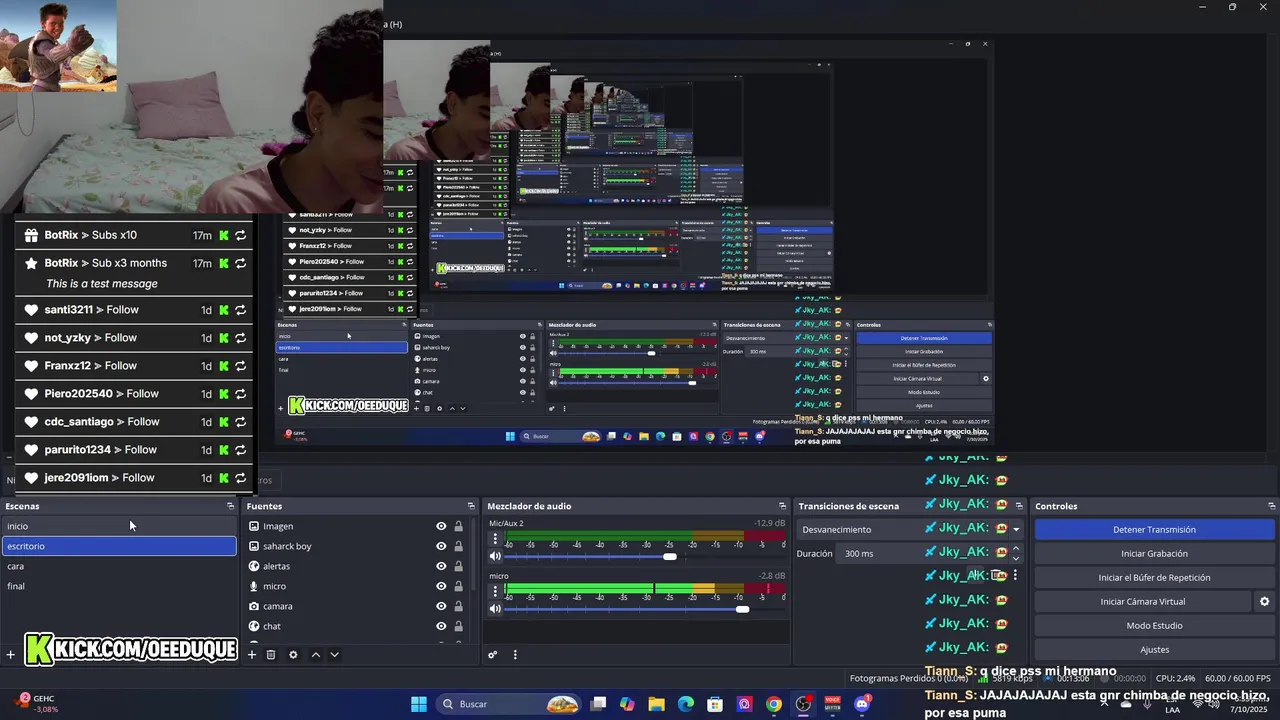1280x720 pixels.
Task: Select the inicio scene
Action: [119, 526]
